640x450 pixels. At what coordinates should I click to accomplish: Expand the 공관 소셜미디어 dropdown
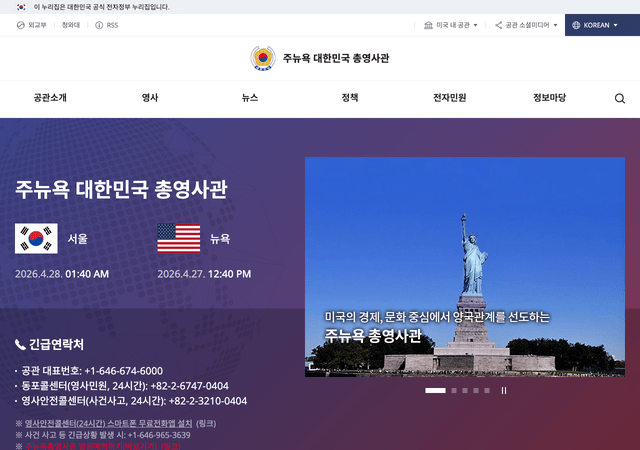[x=526, y=25]
